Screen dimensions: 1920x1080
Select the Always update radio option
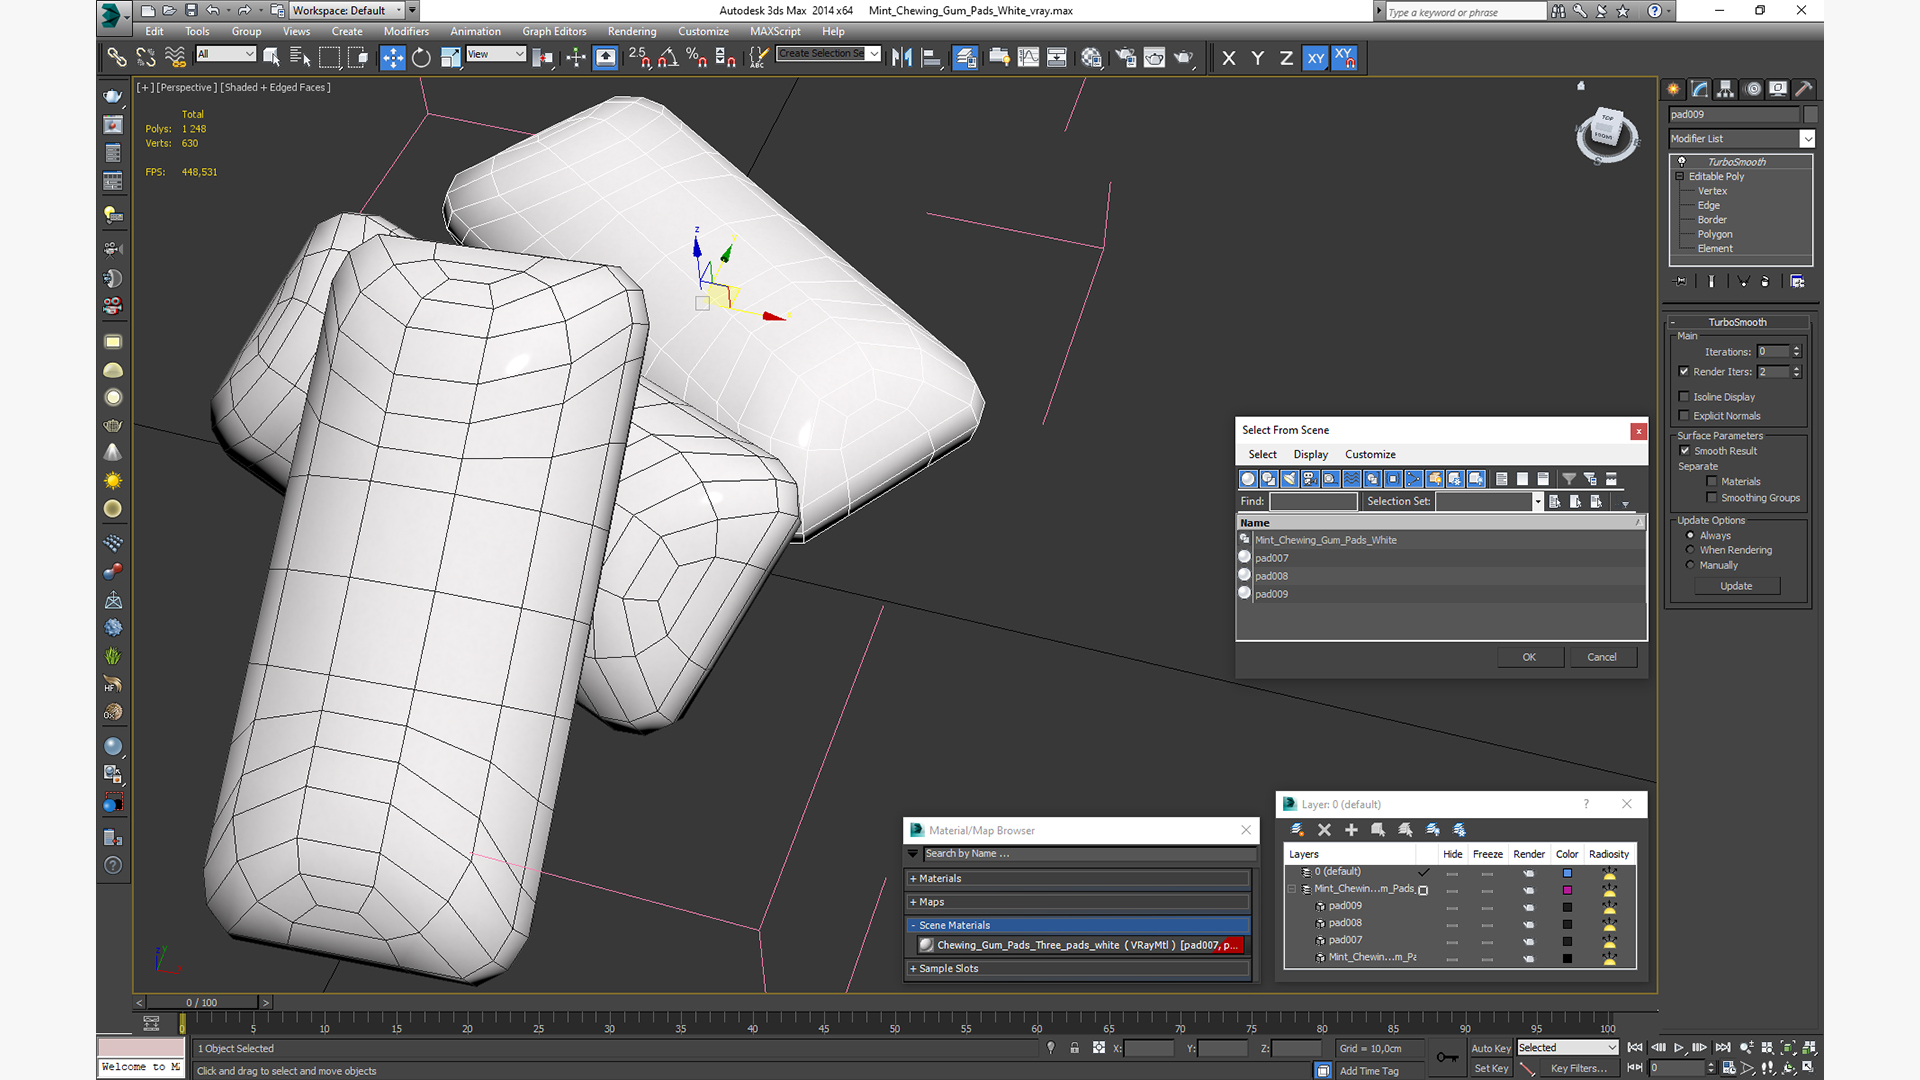coord(1691,536)
